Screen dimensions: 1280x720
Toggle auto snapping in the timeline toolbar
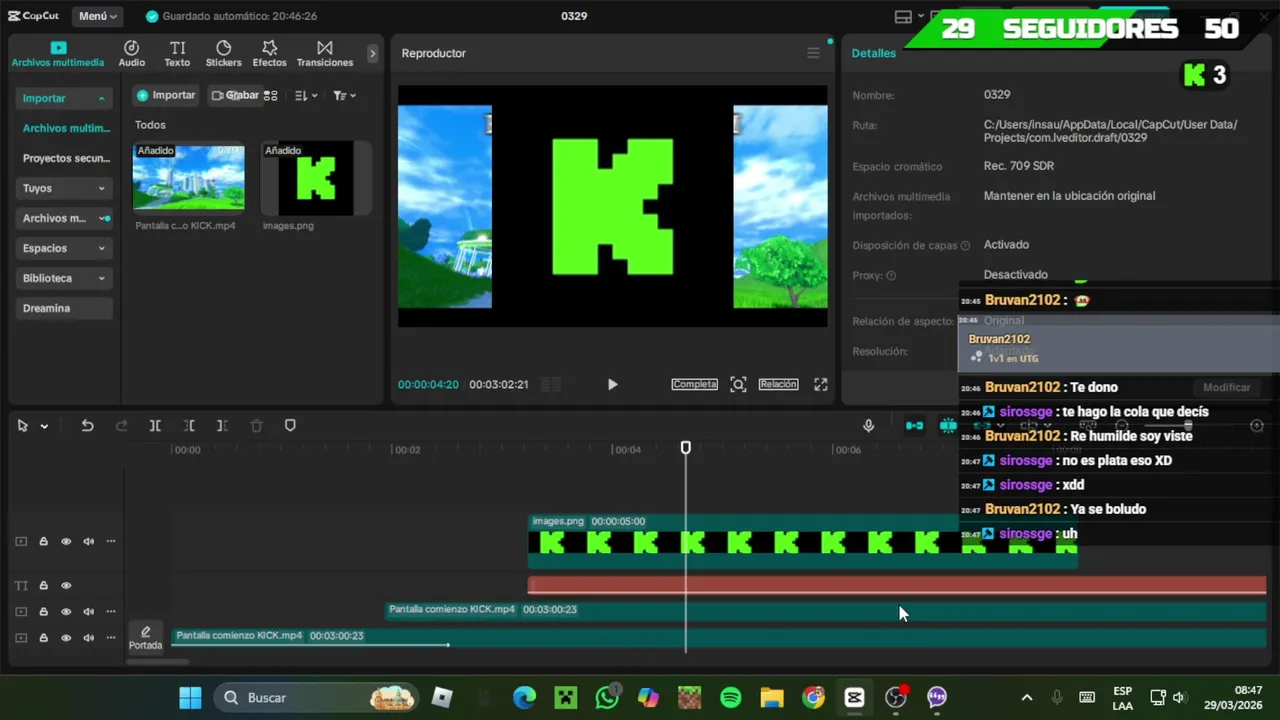click(x=948, y=426)
